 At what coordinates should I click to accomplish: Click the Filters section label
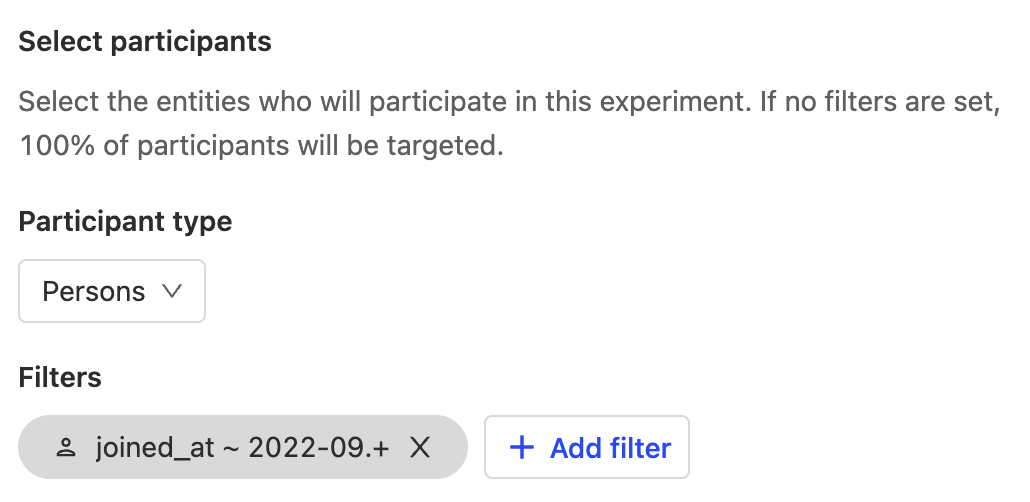[x=60, y=377]
